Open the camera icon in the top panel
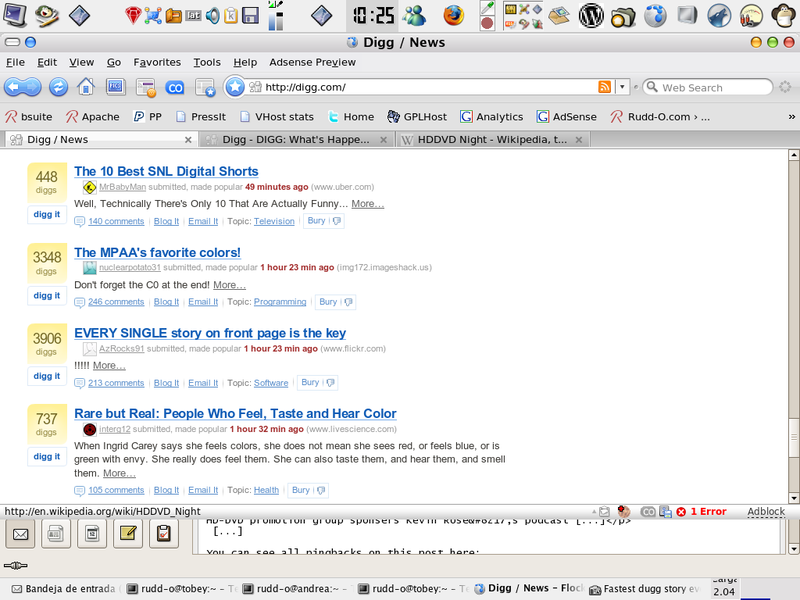 623,16
